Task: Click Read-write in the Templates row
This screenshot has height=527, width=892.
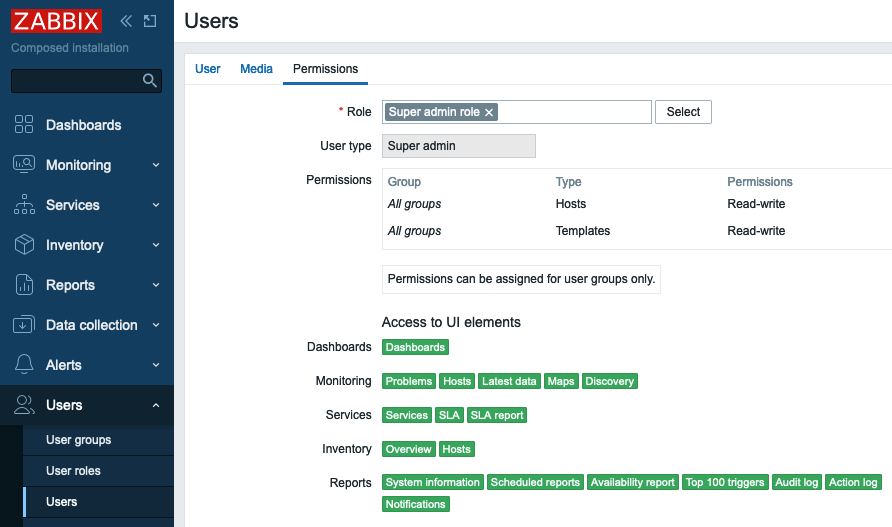Action: (756, 231)
